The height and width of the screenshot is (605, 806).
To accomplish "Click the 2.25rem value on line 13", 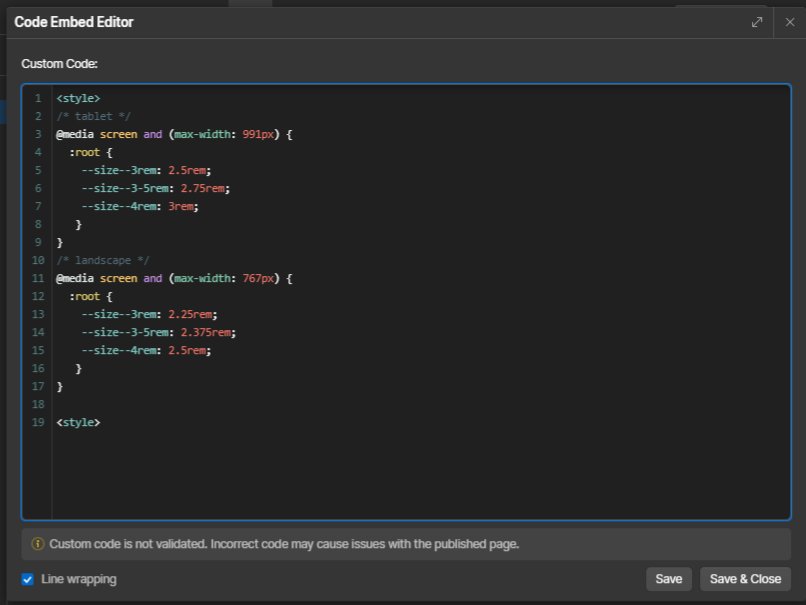I will coord(190,314).
